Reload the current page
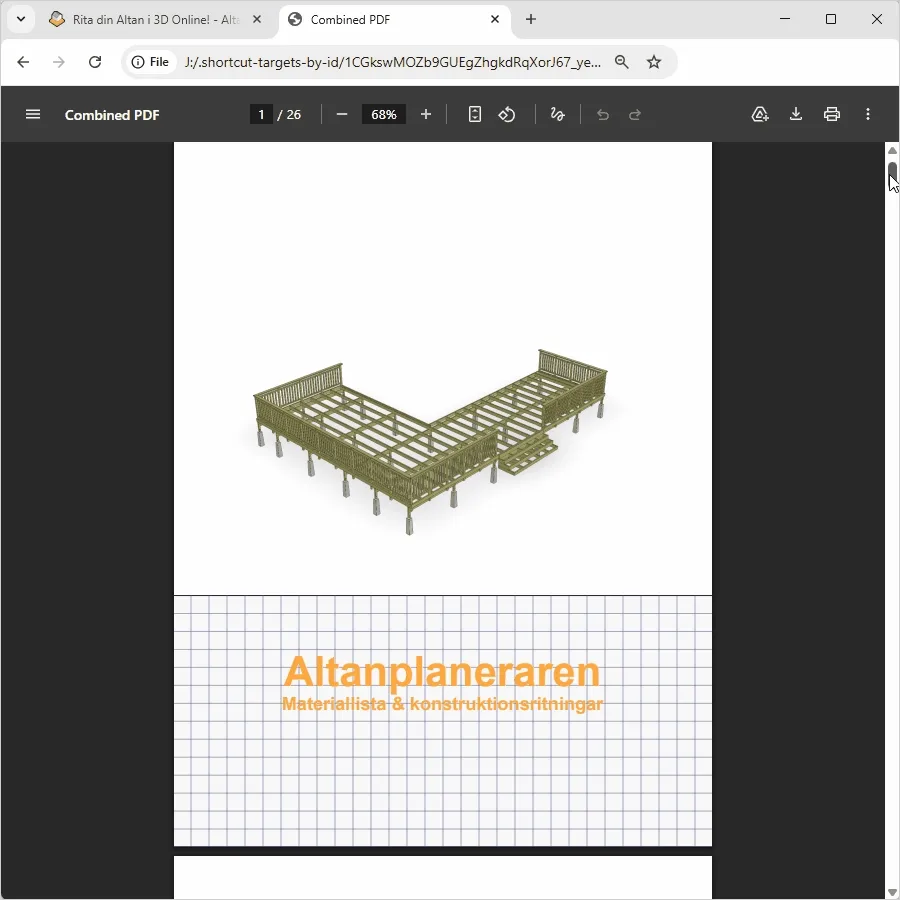Viewport: 900px width, 900px height. tap(95, 62)
